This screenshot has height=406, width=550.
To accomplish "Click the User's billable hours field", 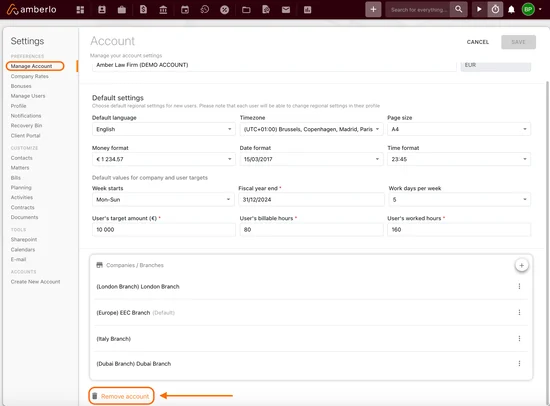I will click(x=311, y=229).
